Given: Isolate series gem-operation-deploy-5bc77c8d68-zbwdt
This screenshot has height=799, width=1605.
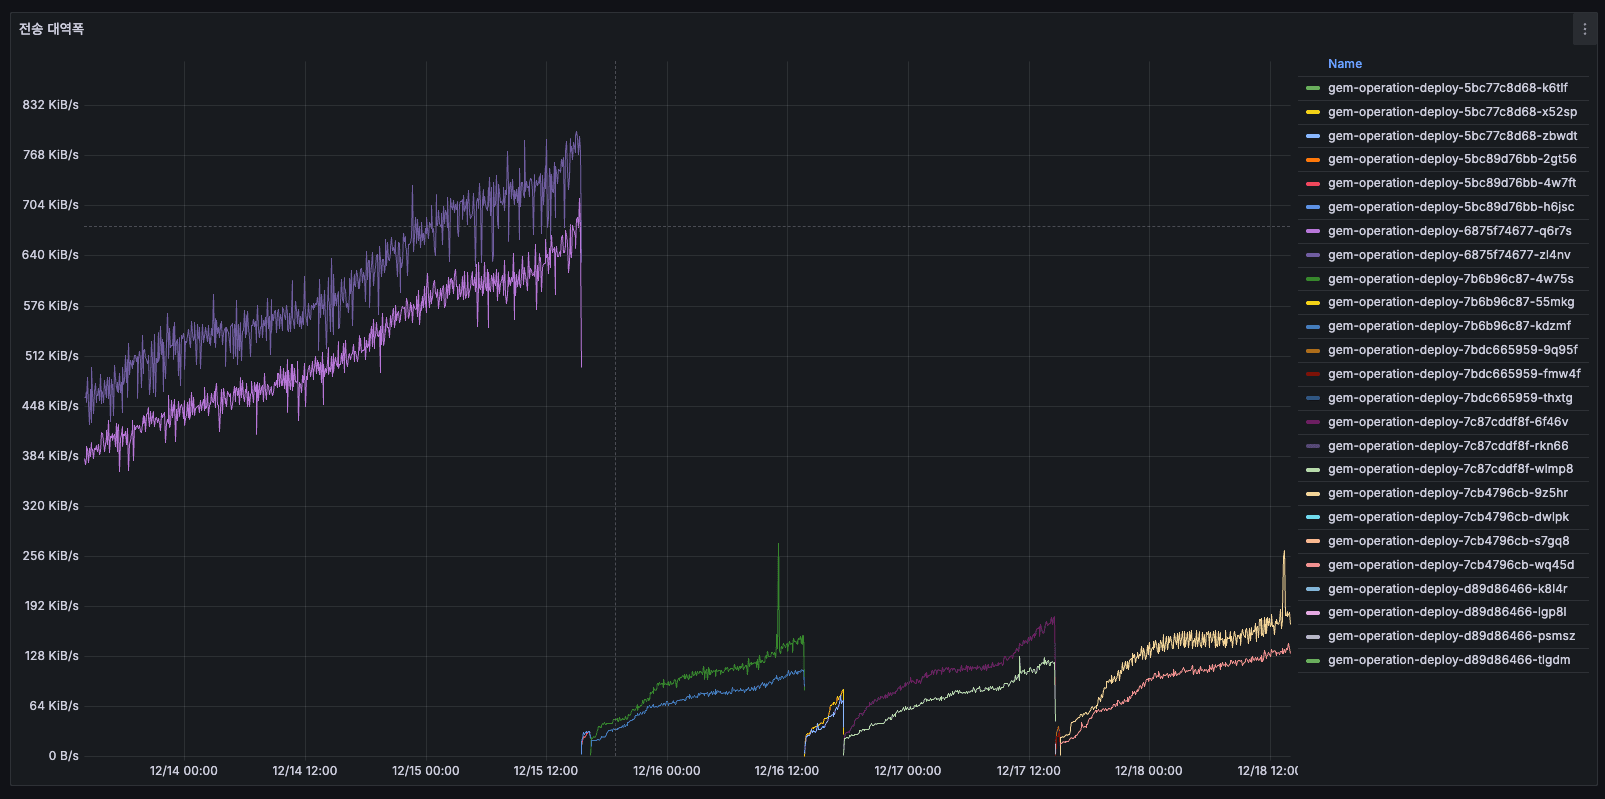Looking at the screenshot, I should pos(1452,136).
